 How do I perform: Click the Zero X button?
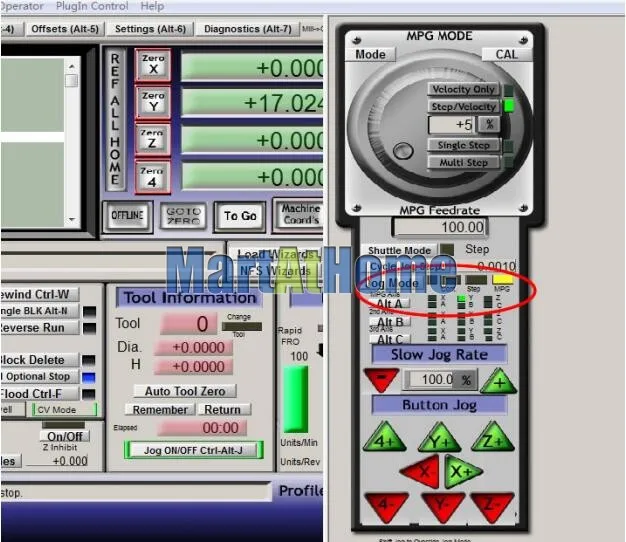tap(153, 65)
